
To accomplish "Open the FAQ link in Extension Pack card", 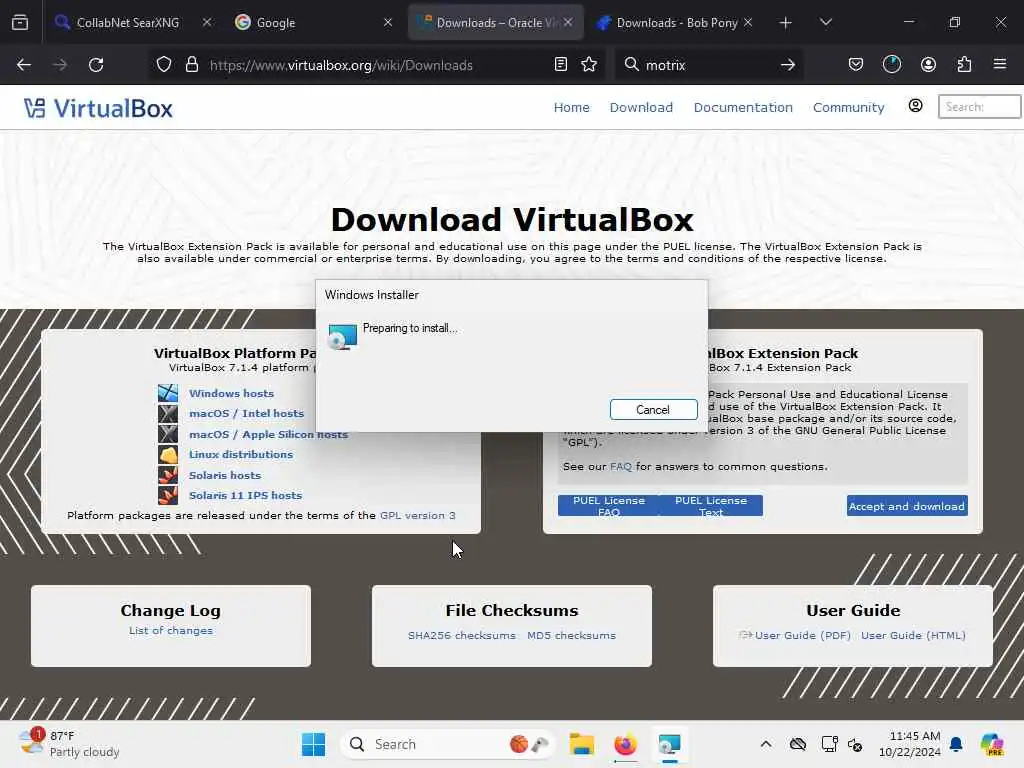I will click(620, 466).
